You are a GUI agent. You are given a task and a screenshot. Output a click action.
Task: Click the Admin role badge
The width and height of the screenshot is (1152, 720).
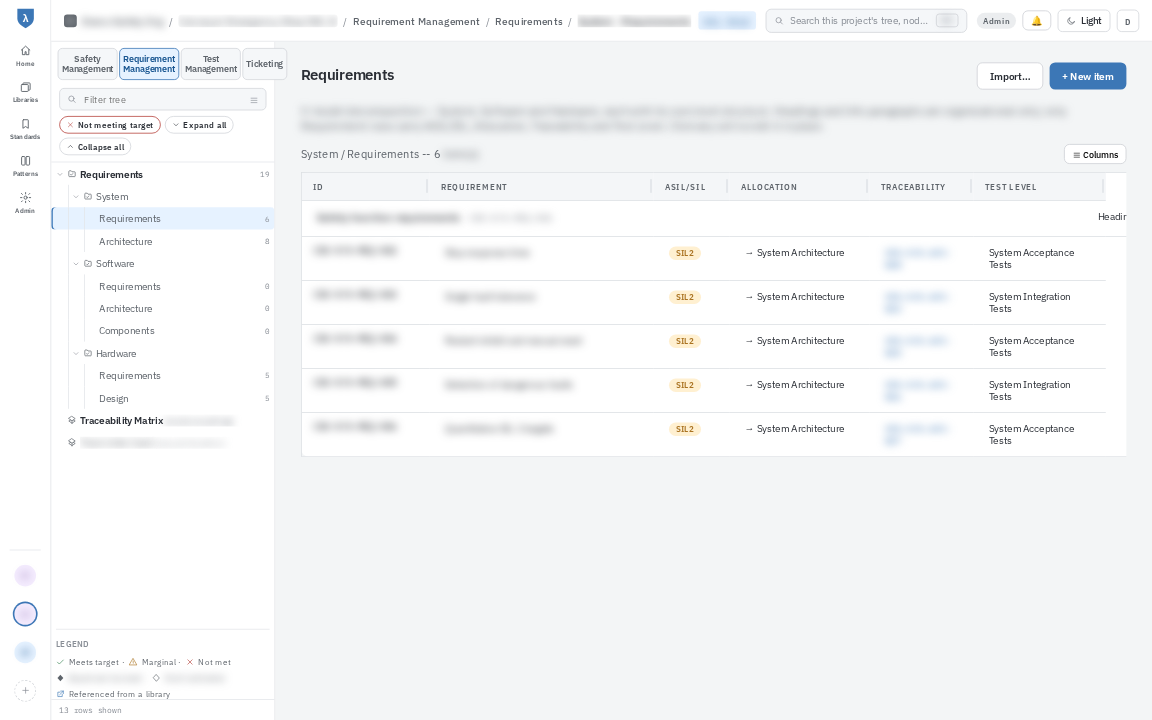996,21
